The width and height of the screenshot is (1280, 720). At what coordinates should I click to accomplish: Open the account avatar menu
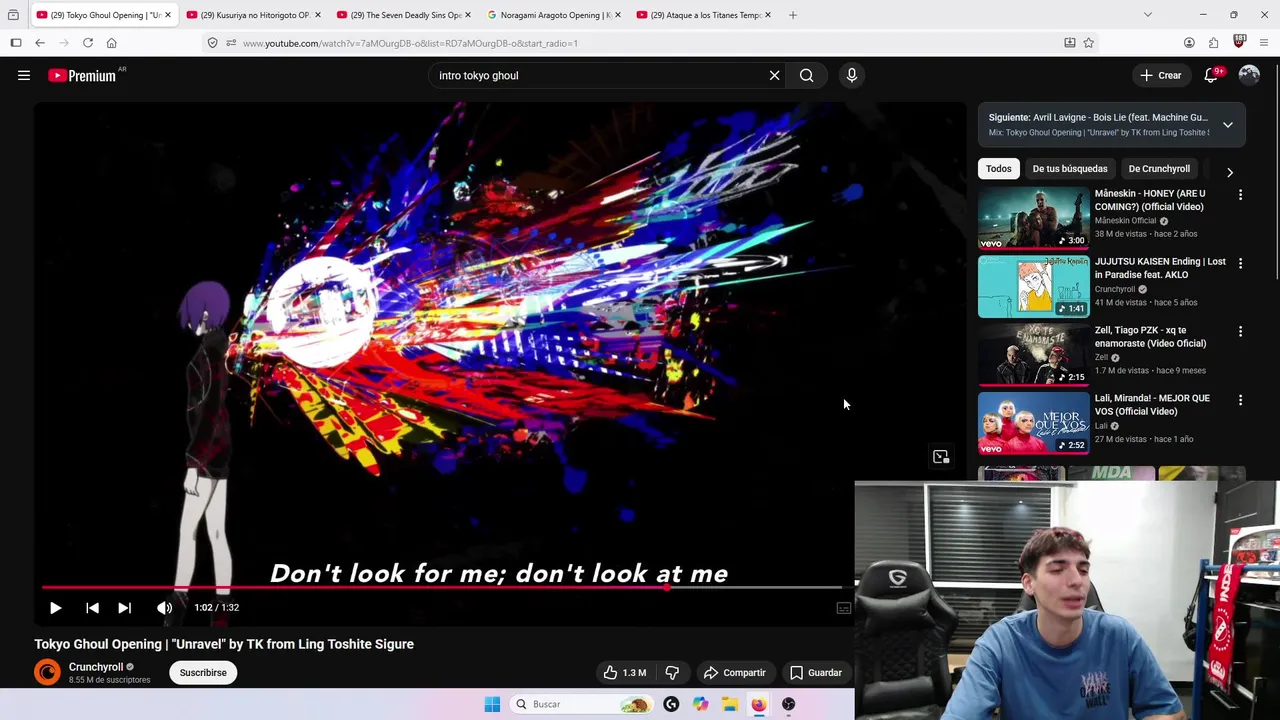pyautogui.click(x=1249, y=75)
